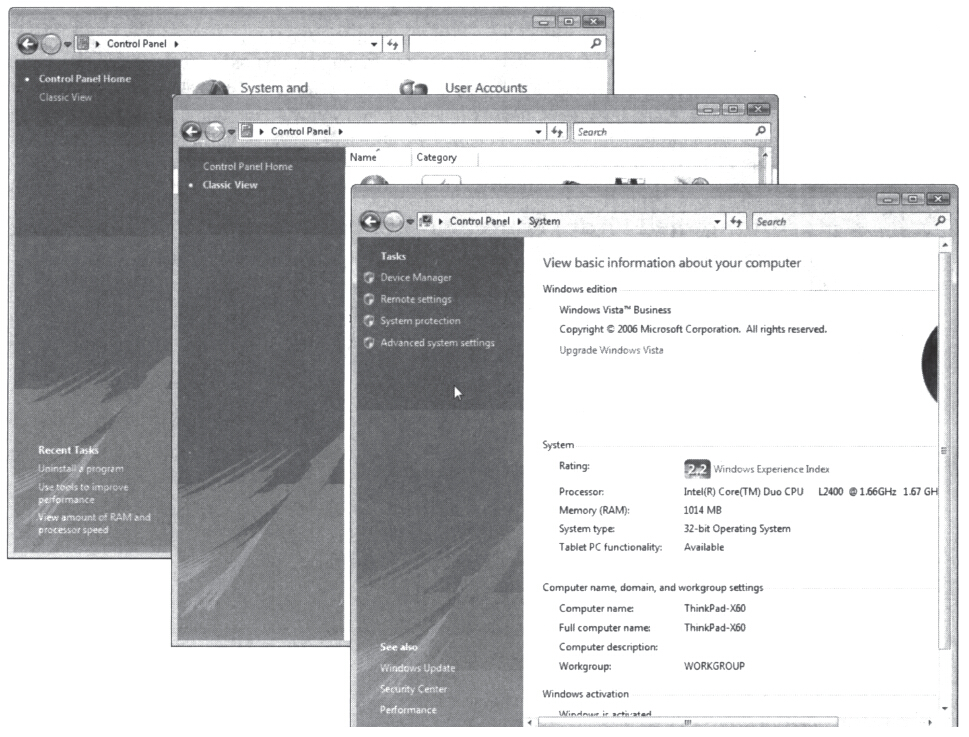This screenshot has height=737, width=969.
Task: Open Windows Experience Index link
Action: [771, 469]
